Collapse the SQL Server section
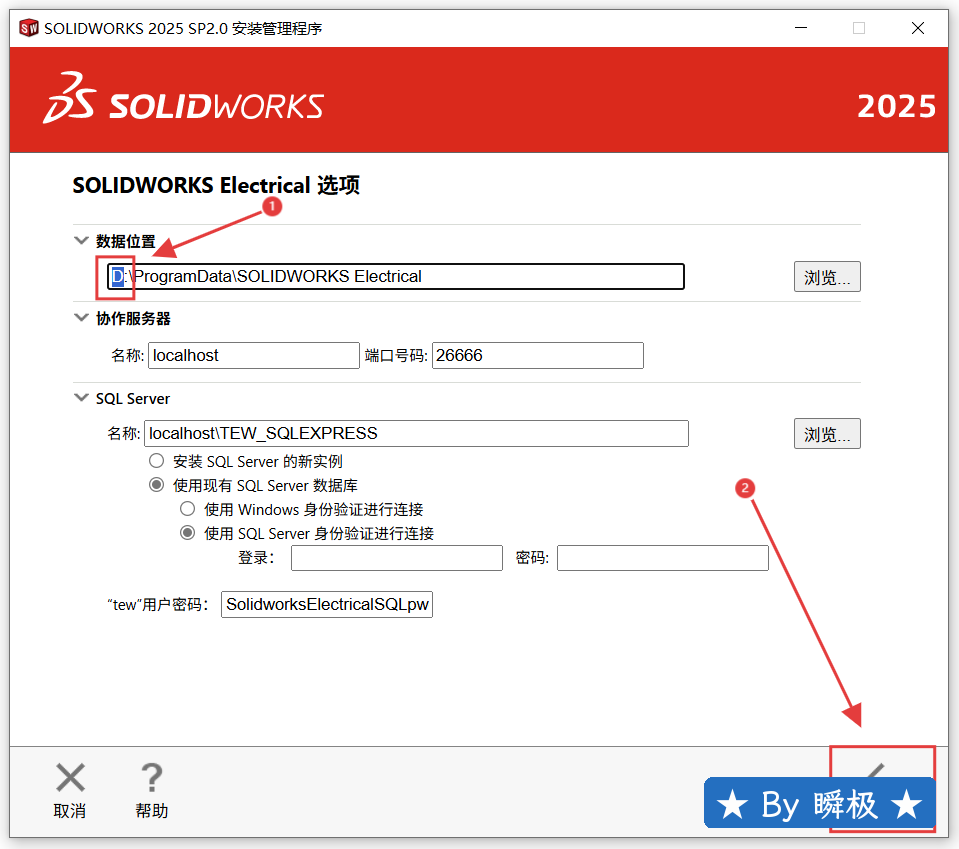The image size is (959, 849). pyautogui.click(x=81, y=398)
